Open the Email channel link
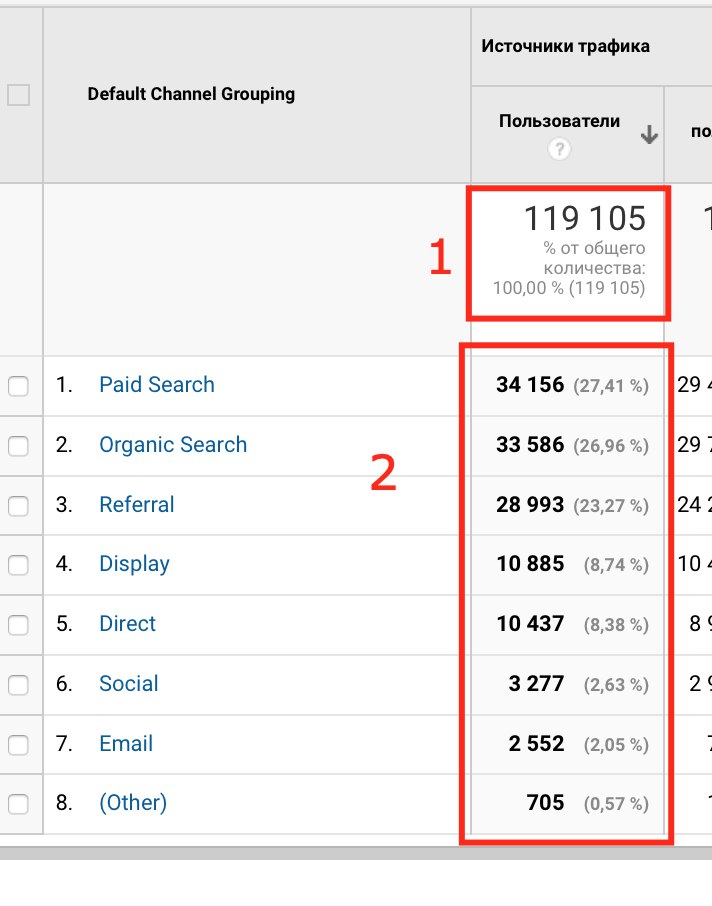Image resolution: width=712 pixels, height=906 pixels. (126, 744)
